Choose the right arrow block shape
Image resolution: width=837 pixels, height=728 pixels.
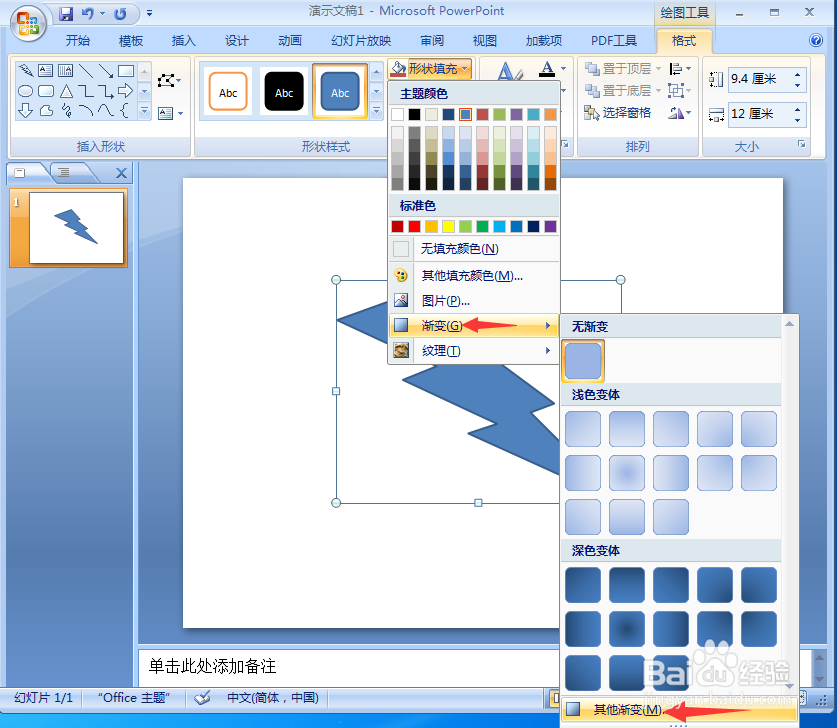[125, 91]
